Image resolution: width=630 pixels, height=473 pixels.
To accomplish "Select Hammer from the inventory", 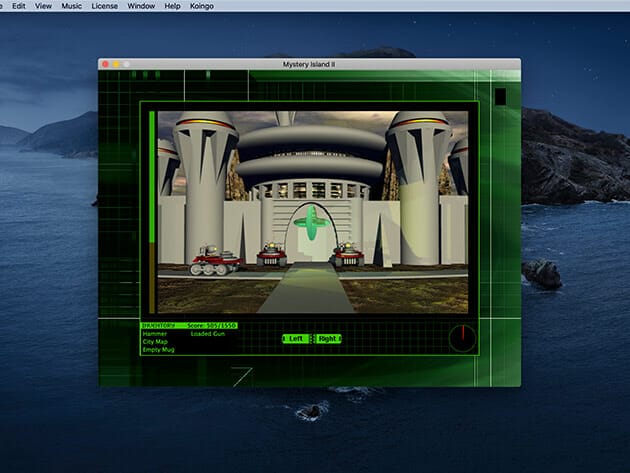I will click(x=154, y=333).
